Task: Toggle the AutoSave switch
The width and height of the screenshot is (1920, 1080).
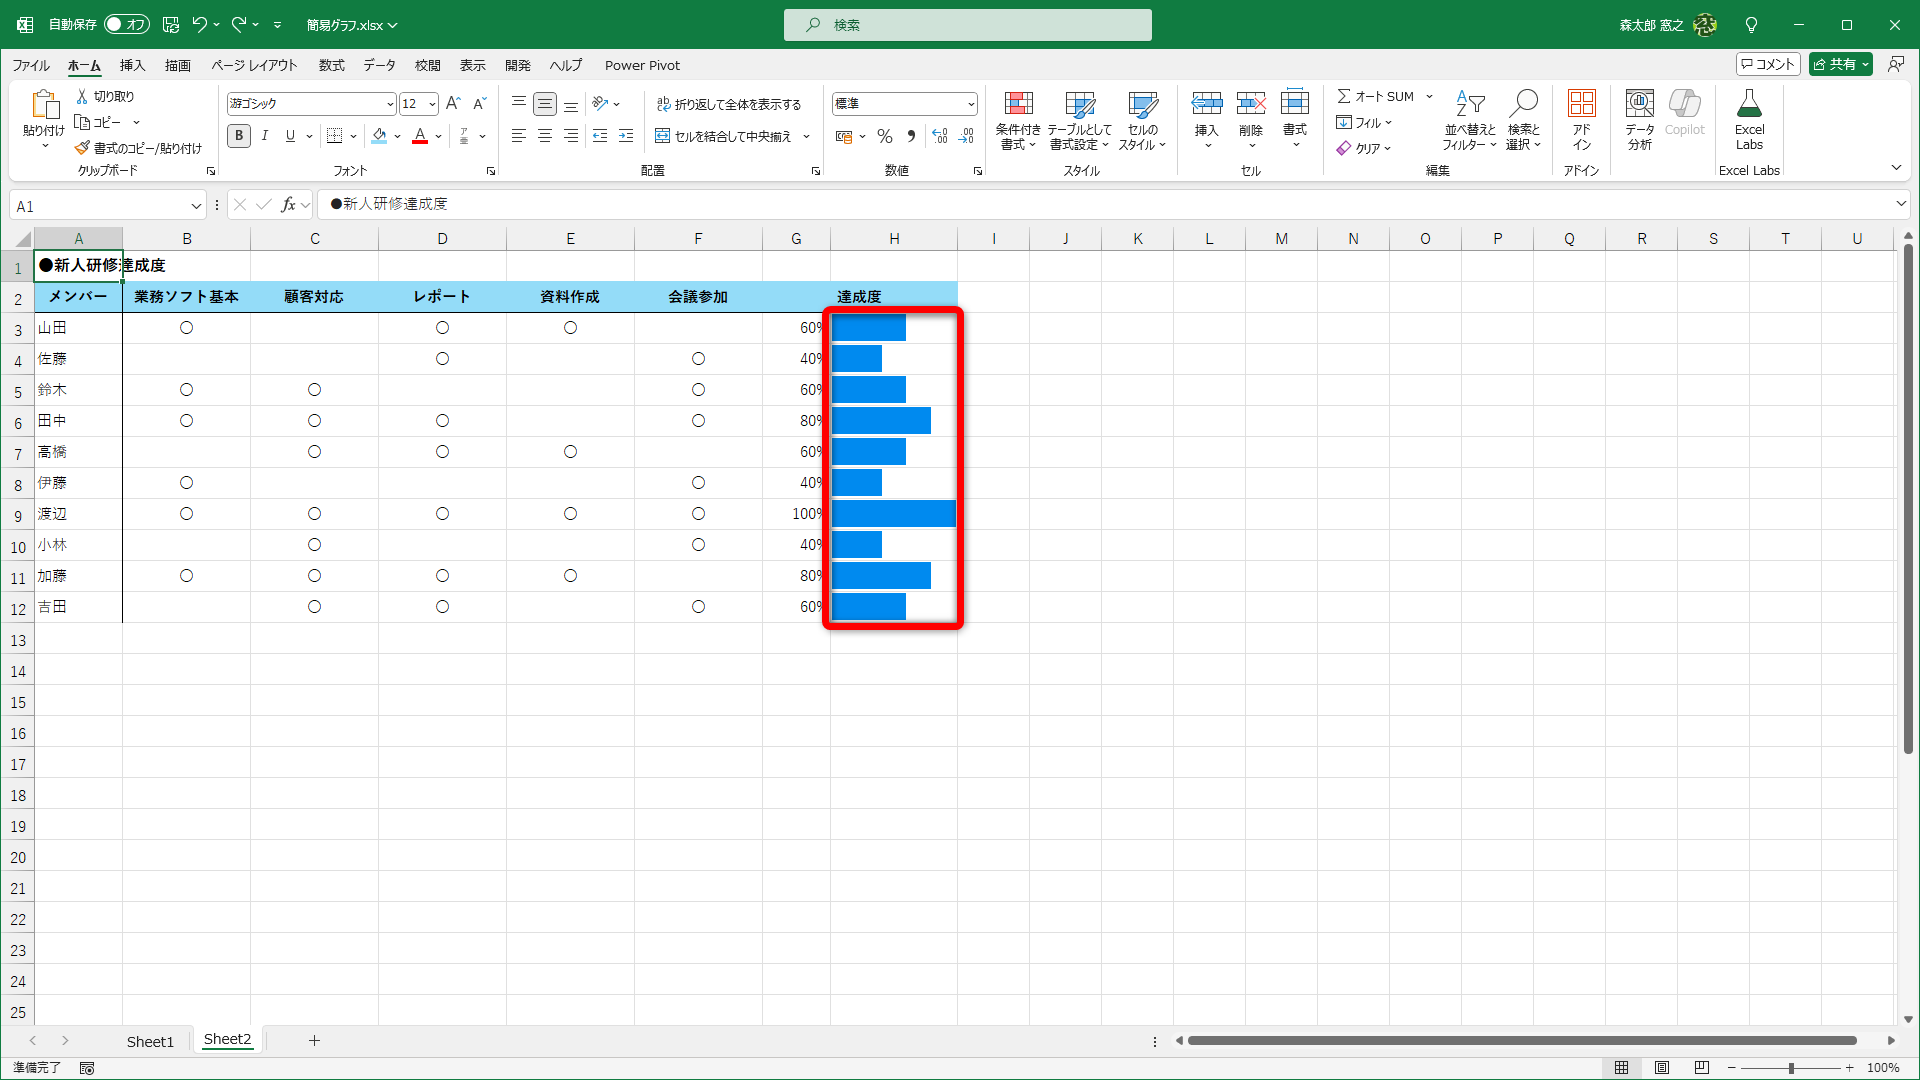Action: 127,24
